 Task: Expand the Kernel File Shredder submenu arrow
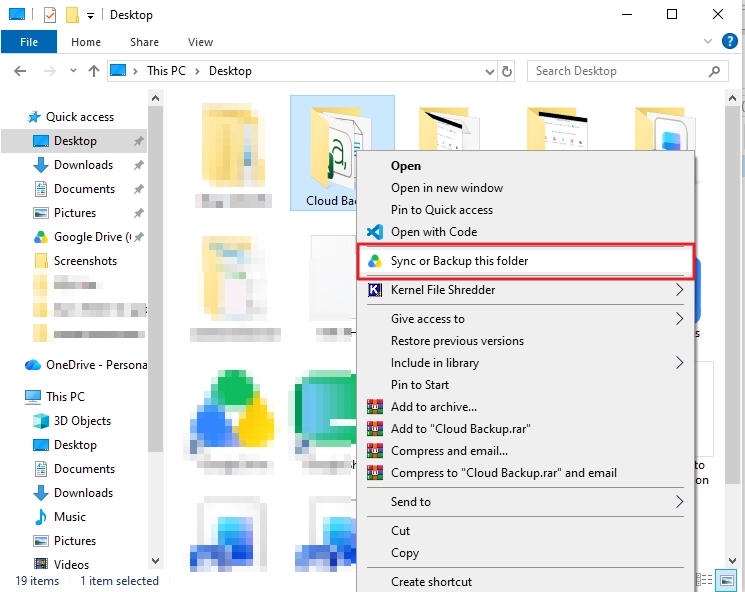tap(679, 290)
